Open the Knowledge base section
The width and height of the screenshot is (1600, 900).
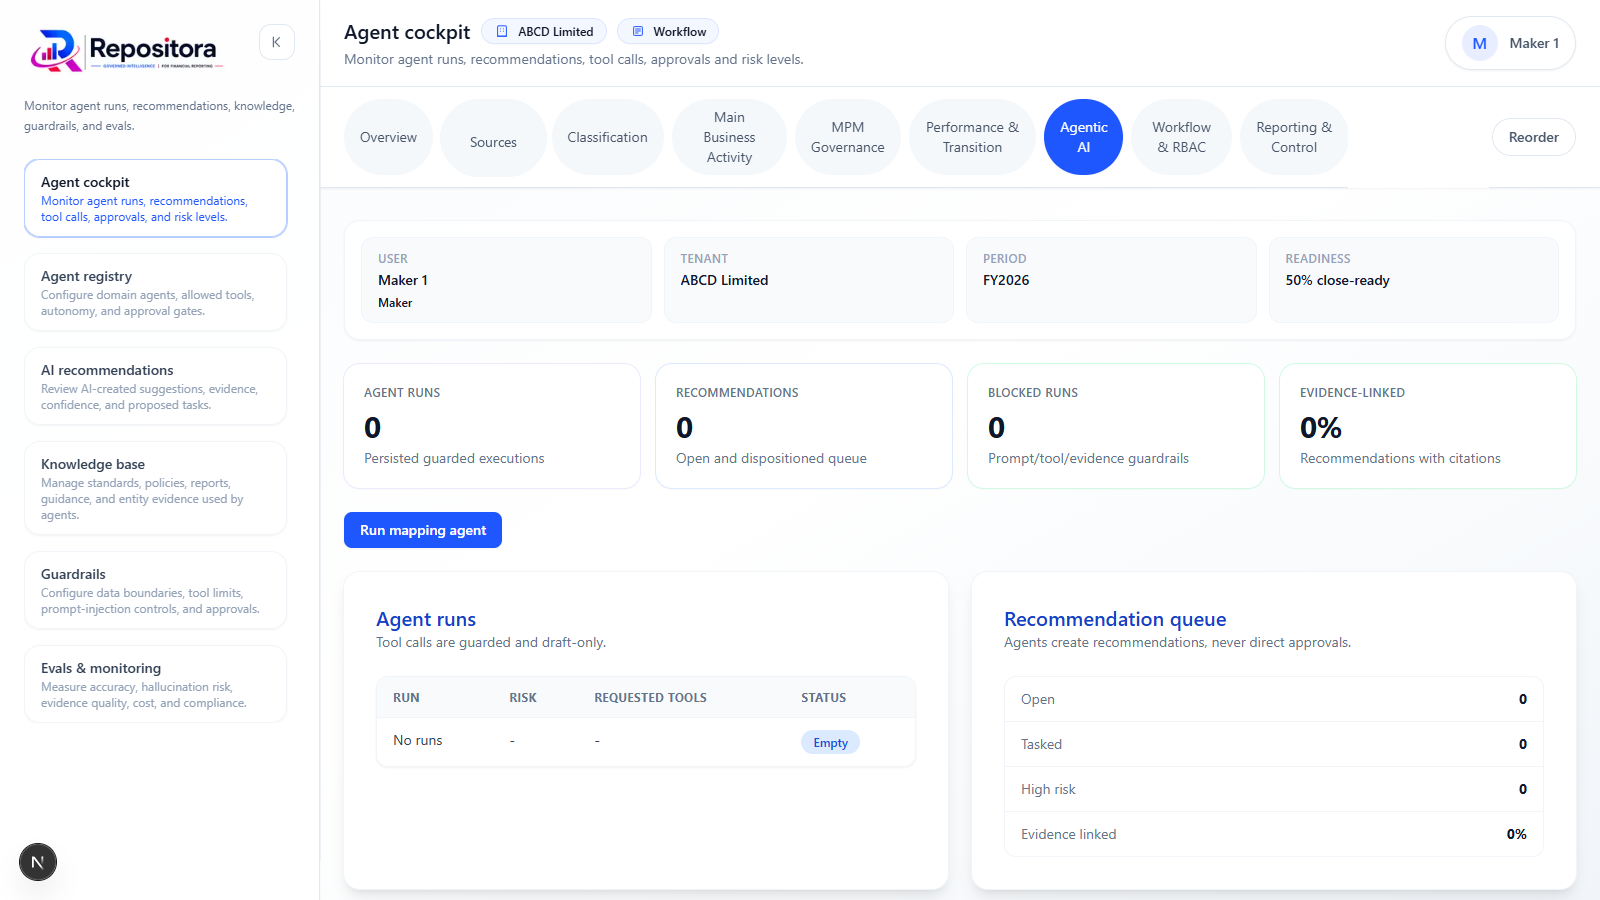pos(156,488)
